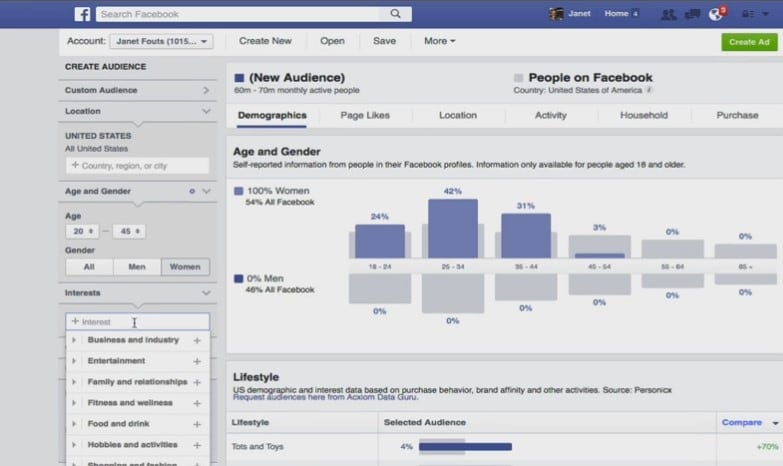783x466 pixels.
Task: Click Create New in toolbar
Action: pos(265,41)
